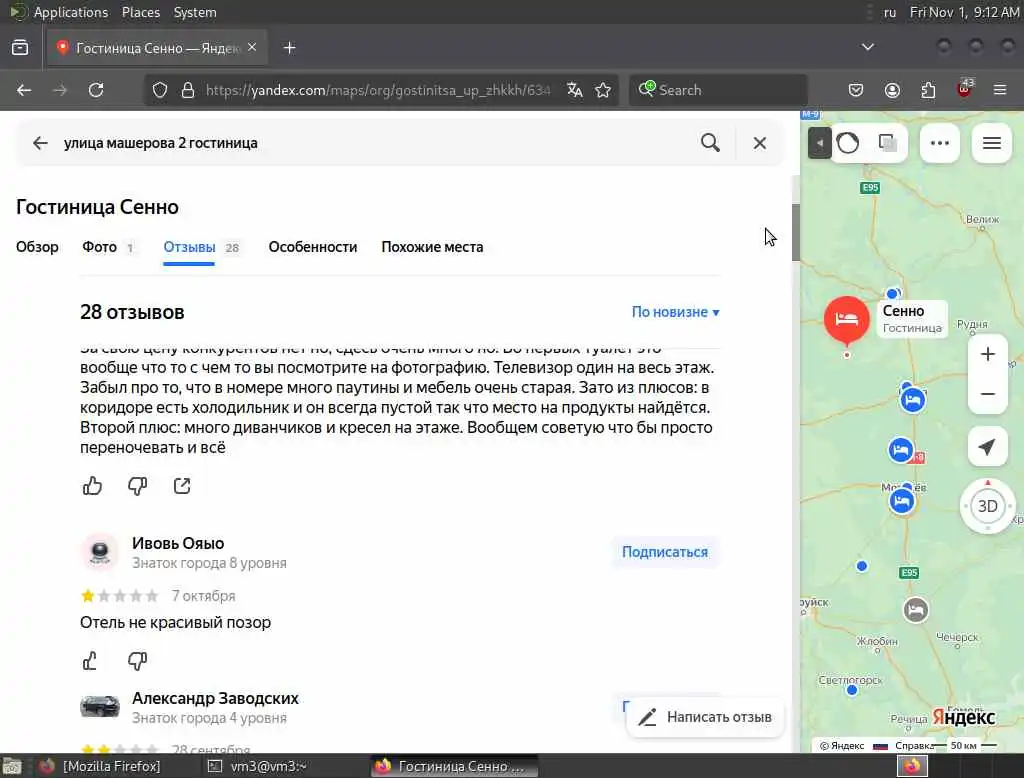Open the Firefox View icon

click(20, 48)
